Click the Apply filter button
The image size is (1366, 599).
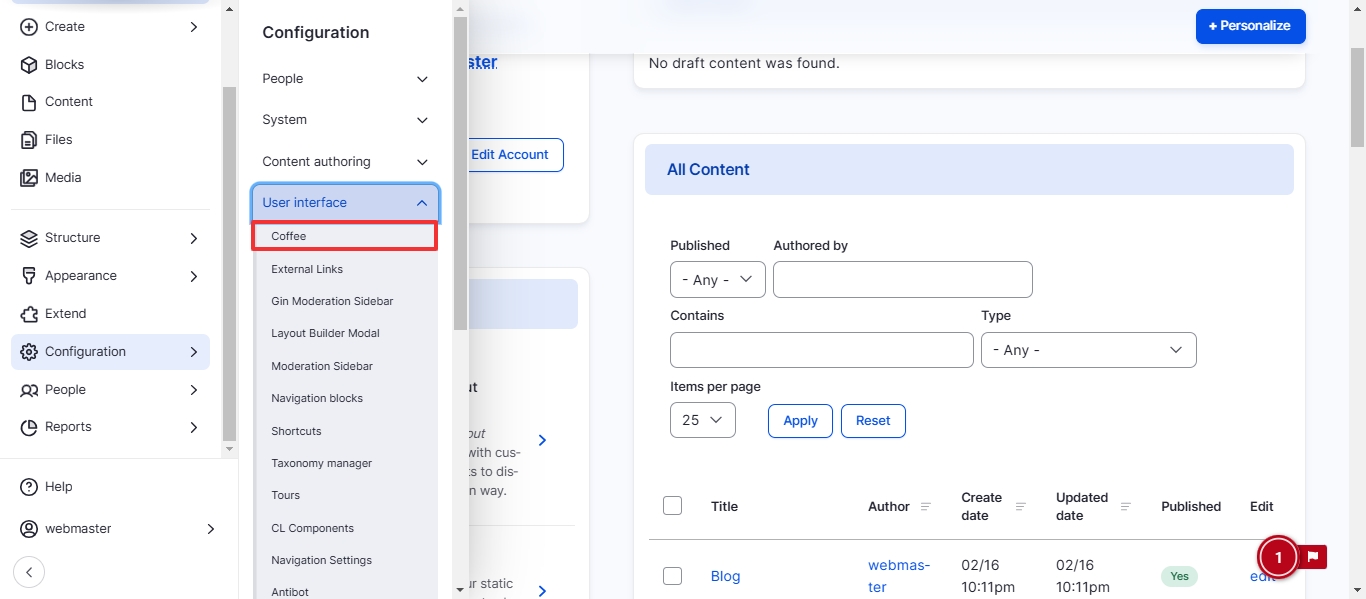coord(800,421)
